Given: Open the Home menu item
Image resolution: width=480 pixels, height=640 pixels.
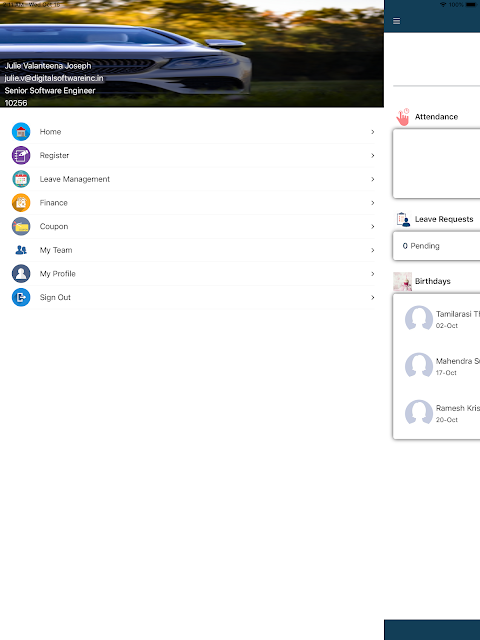Looking at the screenshot, I should pos(192,132).
